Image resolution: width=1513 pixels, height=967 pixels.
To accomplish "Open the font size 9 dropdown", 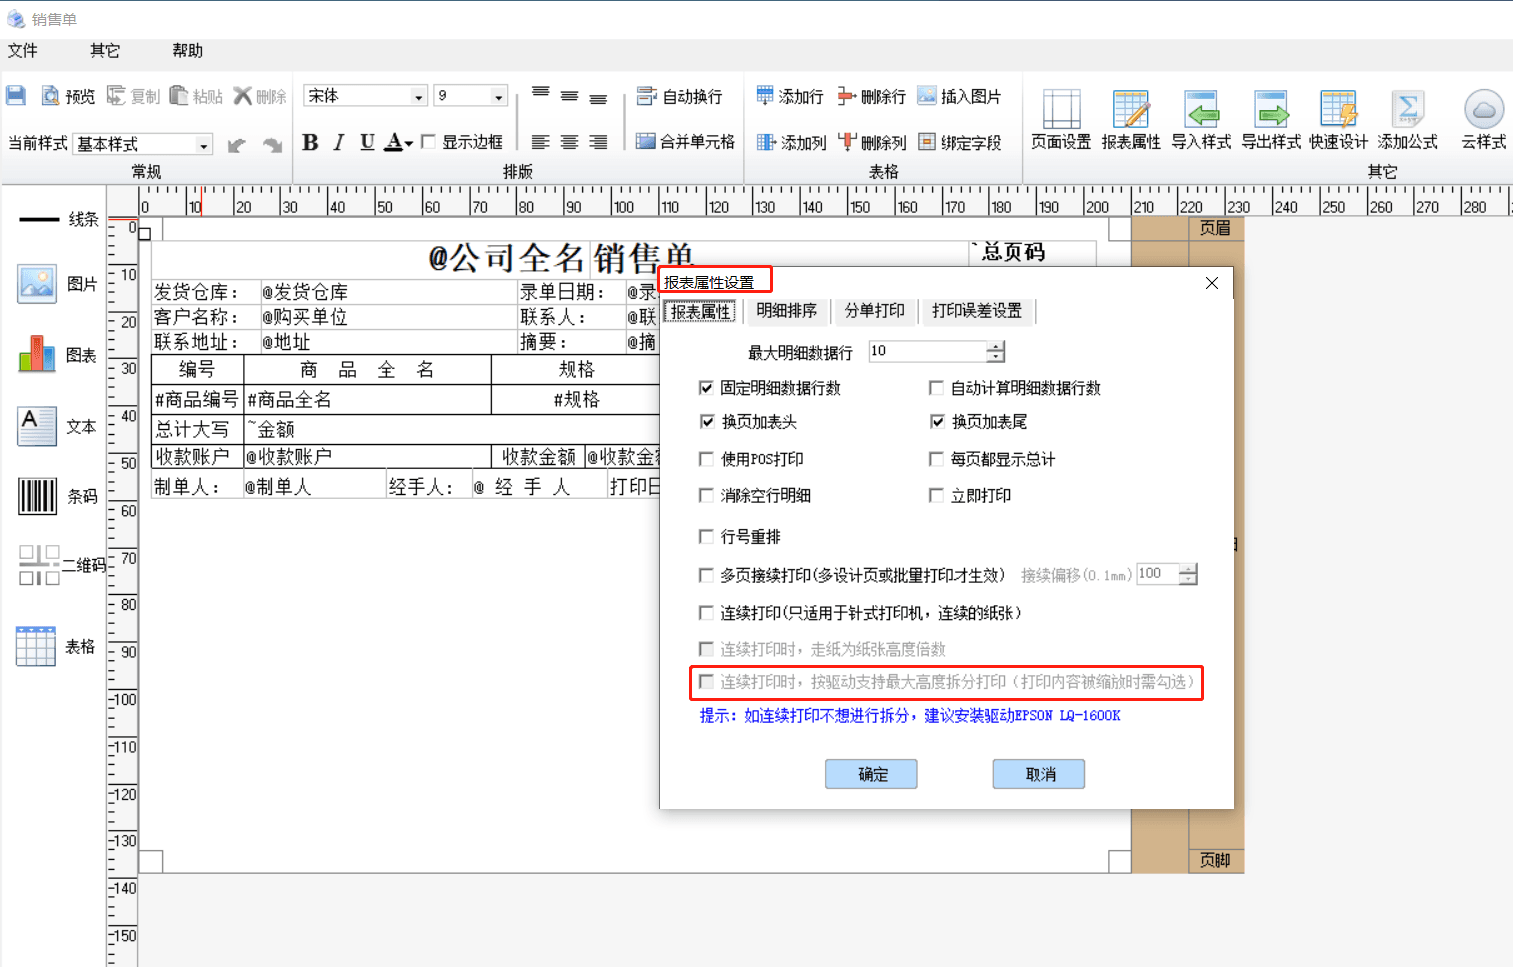I will coord(498,96).
